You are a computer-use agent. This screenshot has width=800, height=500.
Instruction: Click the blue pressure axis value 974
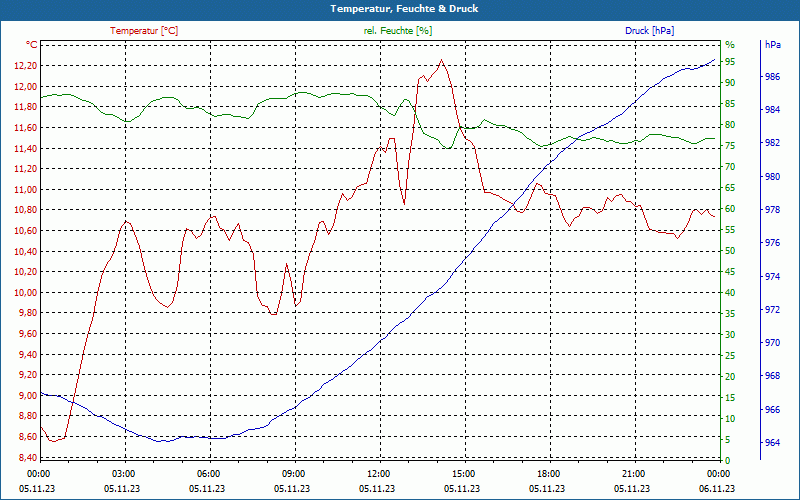click(x=773, y=277)
